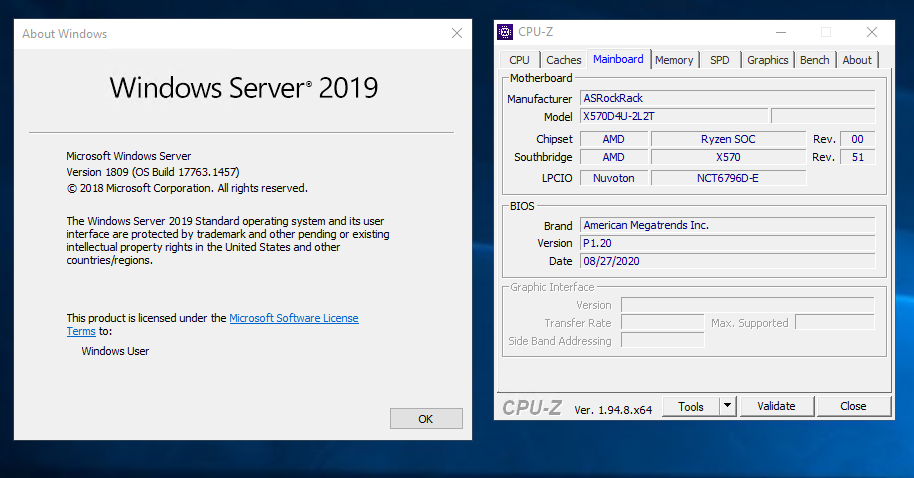This screenshot has height=478, width=914.
Task: Click the CPU-Z title bar icon
Action: (505, 32)
